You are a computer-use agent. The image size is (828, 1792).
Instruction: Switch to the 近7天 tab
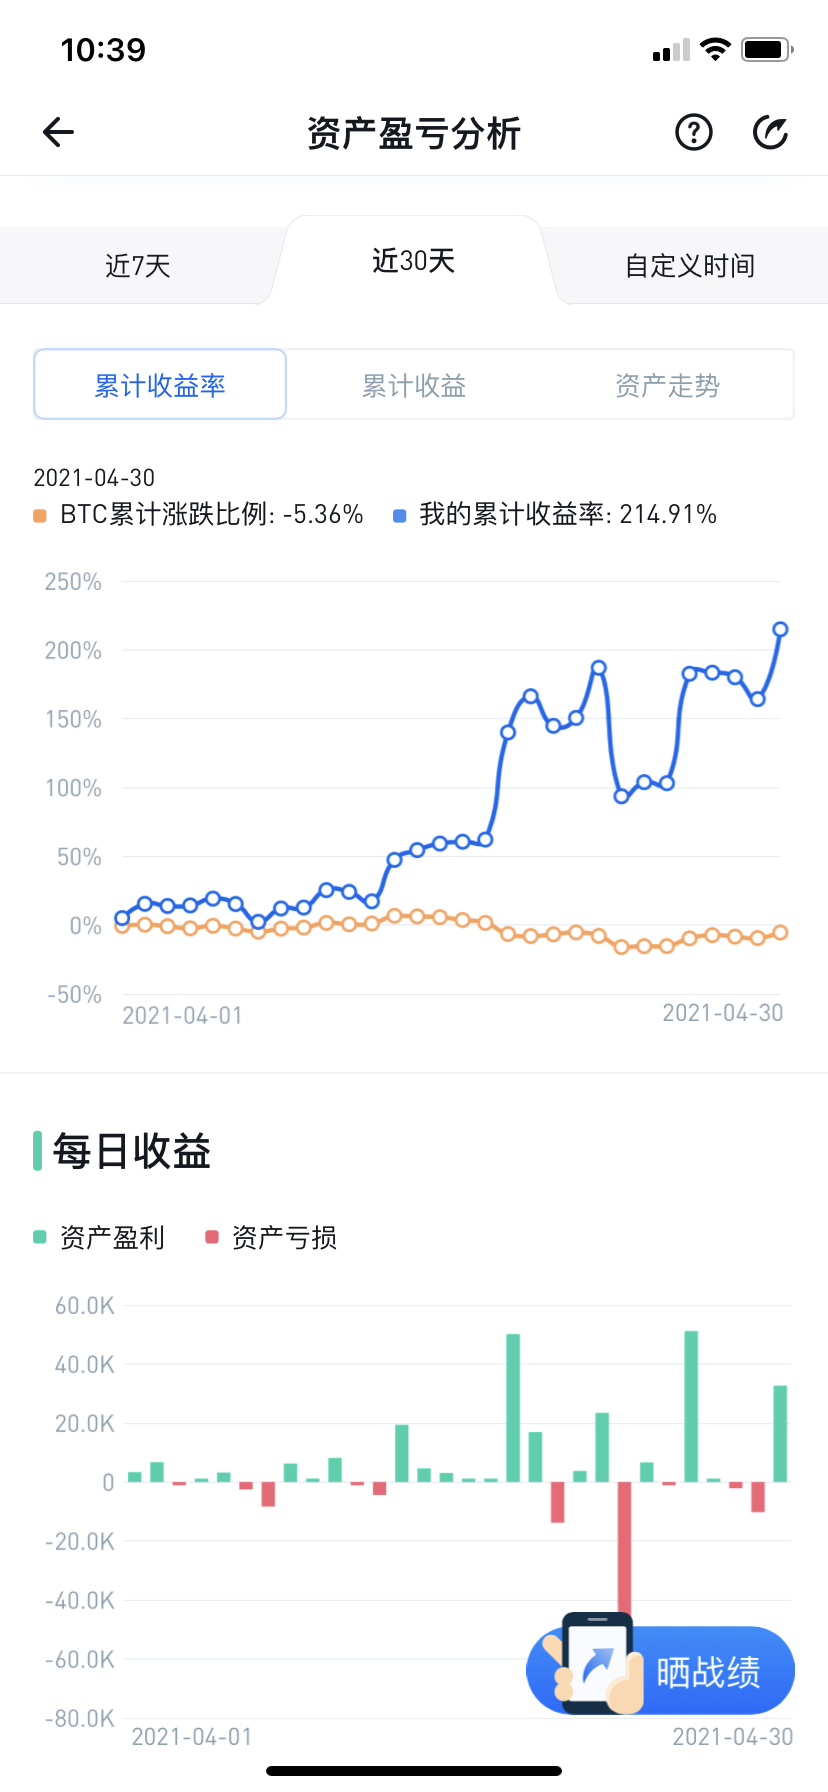138,266
